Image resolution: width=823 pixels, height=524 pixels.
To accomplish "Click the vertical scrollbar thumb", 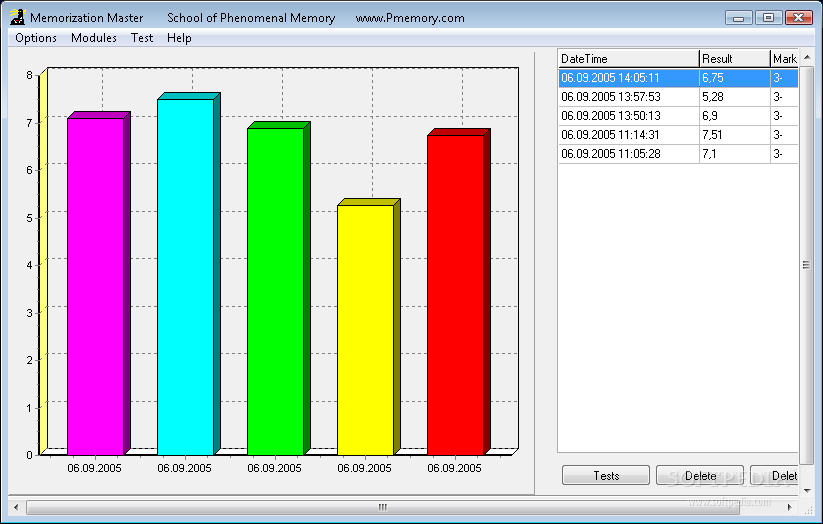I will (x=807, y=265).
